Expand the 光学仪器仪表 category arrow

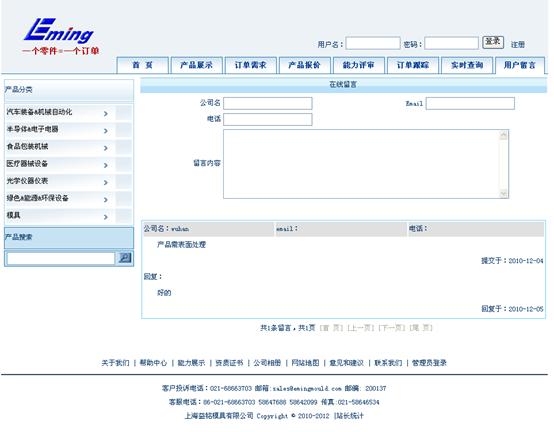[106, 182]
